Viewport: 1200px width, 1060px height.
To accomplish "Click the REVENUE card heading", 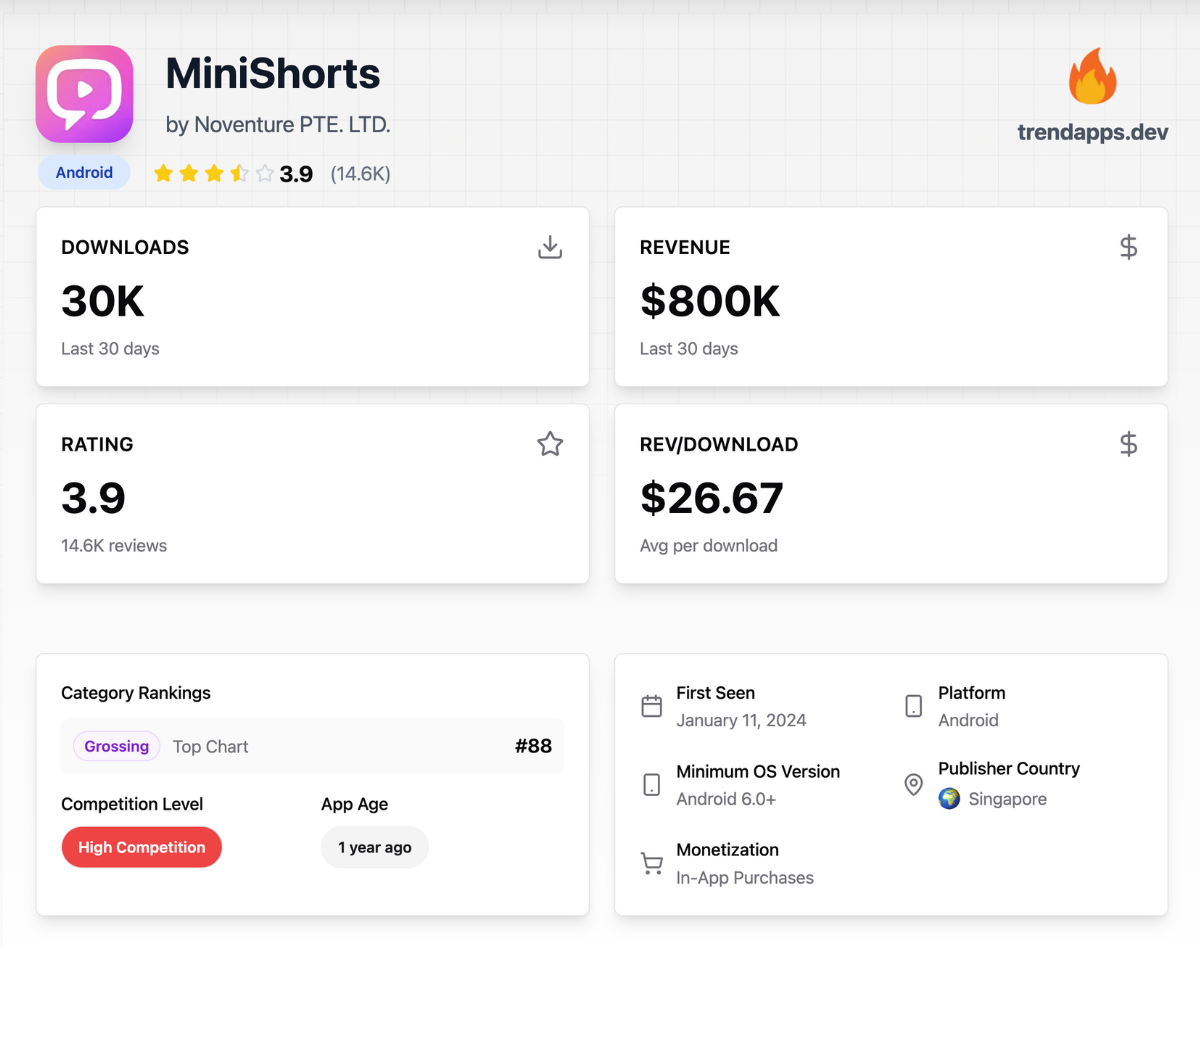I will [x=685, y=247].
